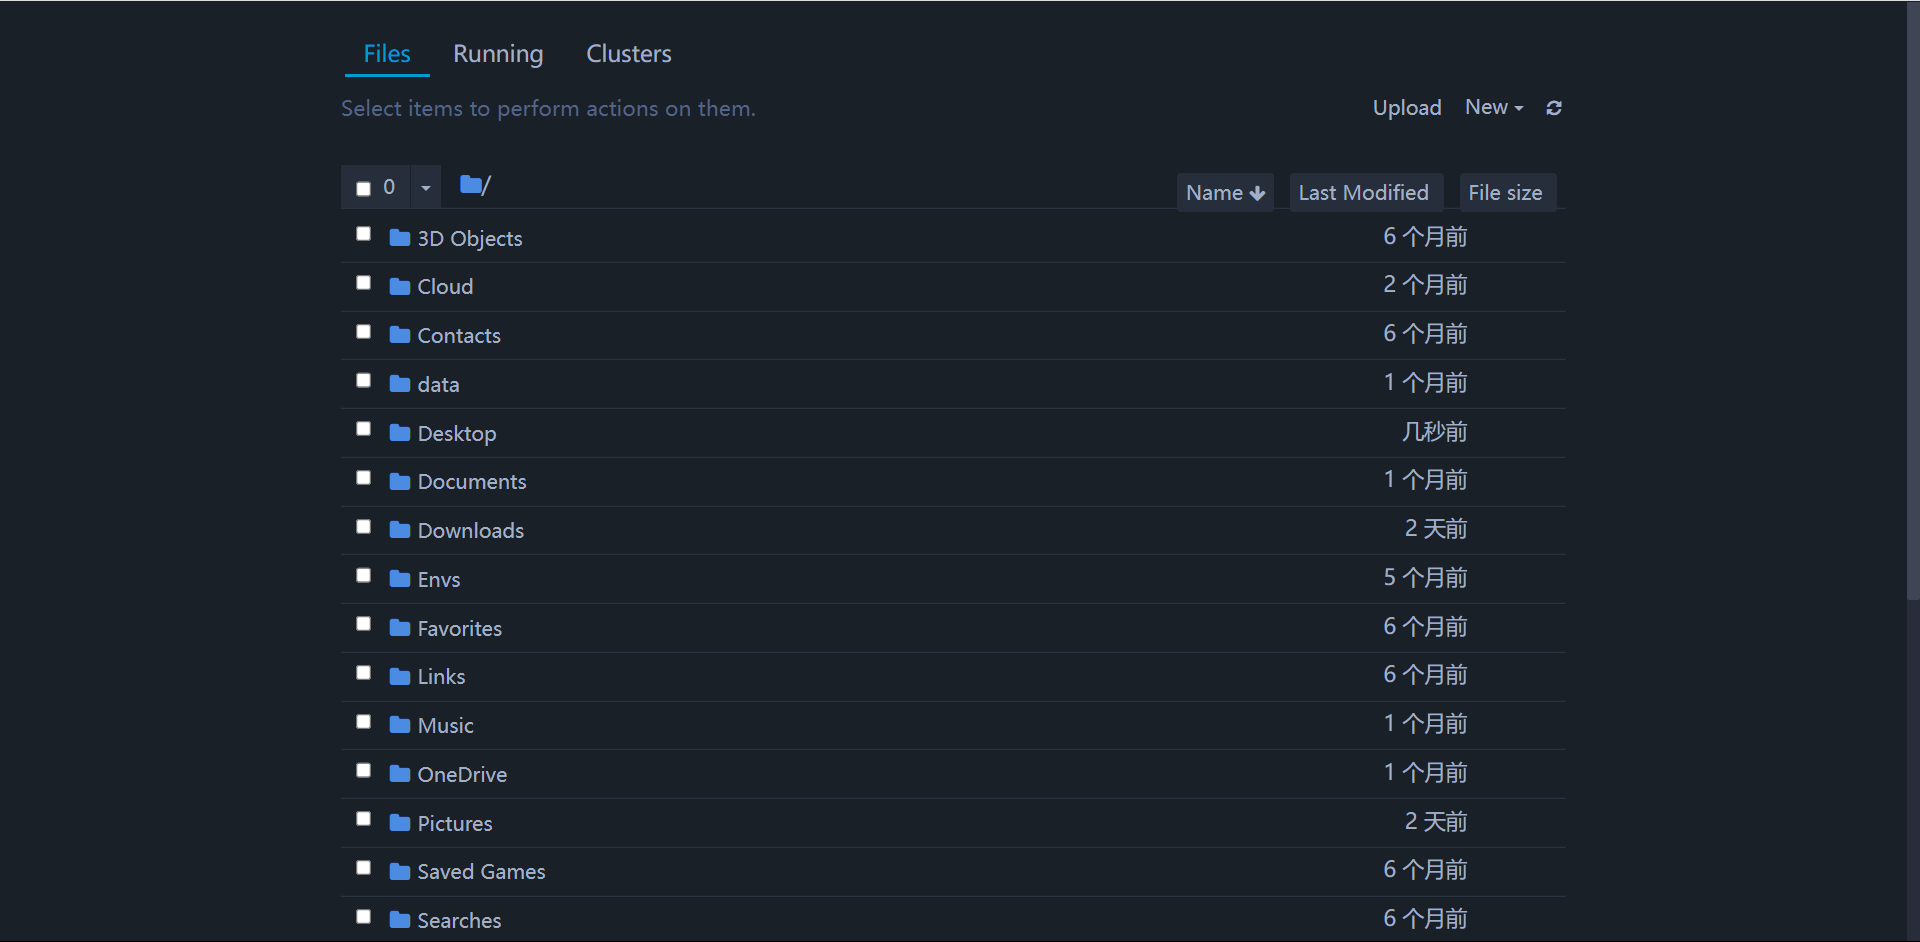
Task: Click the Links folder icon
Action: (400, 676)
